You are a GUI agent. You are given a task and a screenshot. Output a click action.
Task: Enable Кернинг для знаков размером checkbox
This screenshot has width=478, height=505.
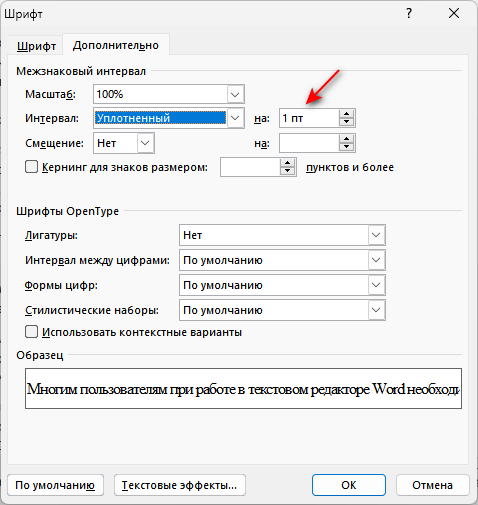click(x=31, y=167)
